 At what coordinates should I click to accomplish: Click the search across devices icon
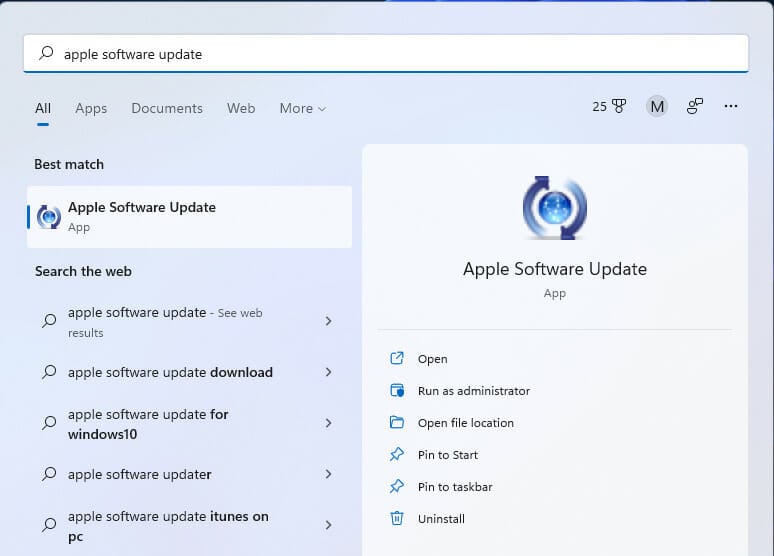695,106
